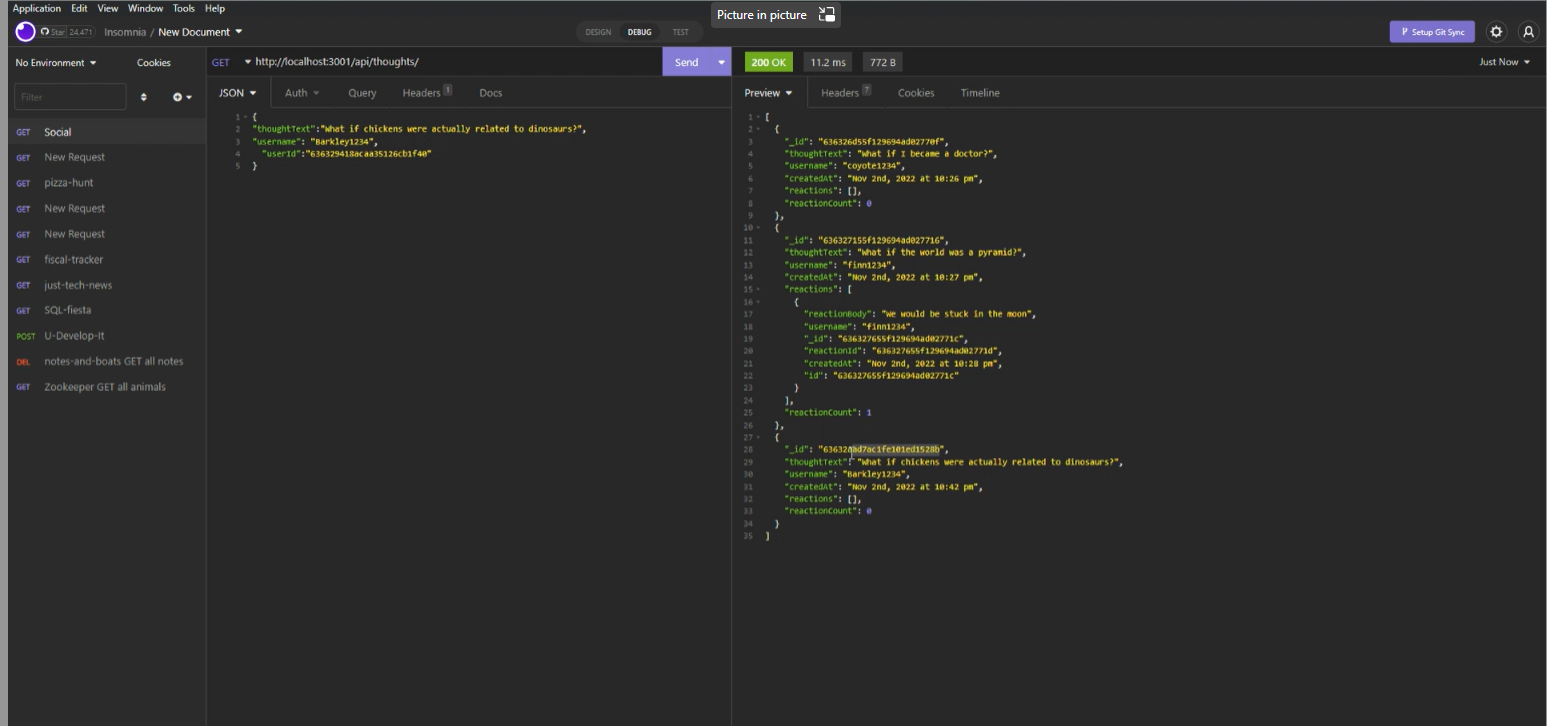Click the Setup Git Sync button

click(1431, 31)
